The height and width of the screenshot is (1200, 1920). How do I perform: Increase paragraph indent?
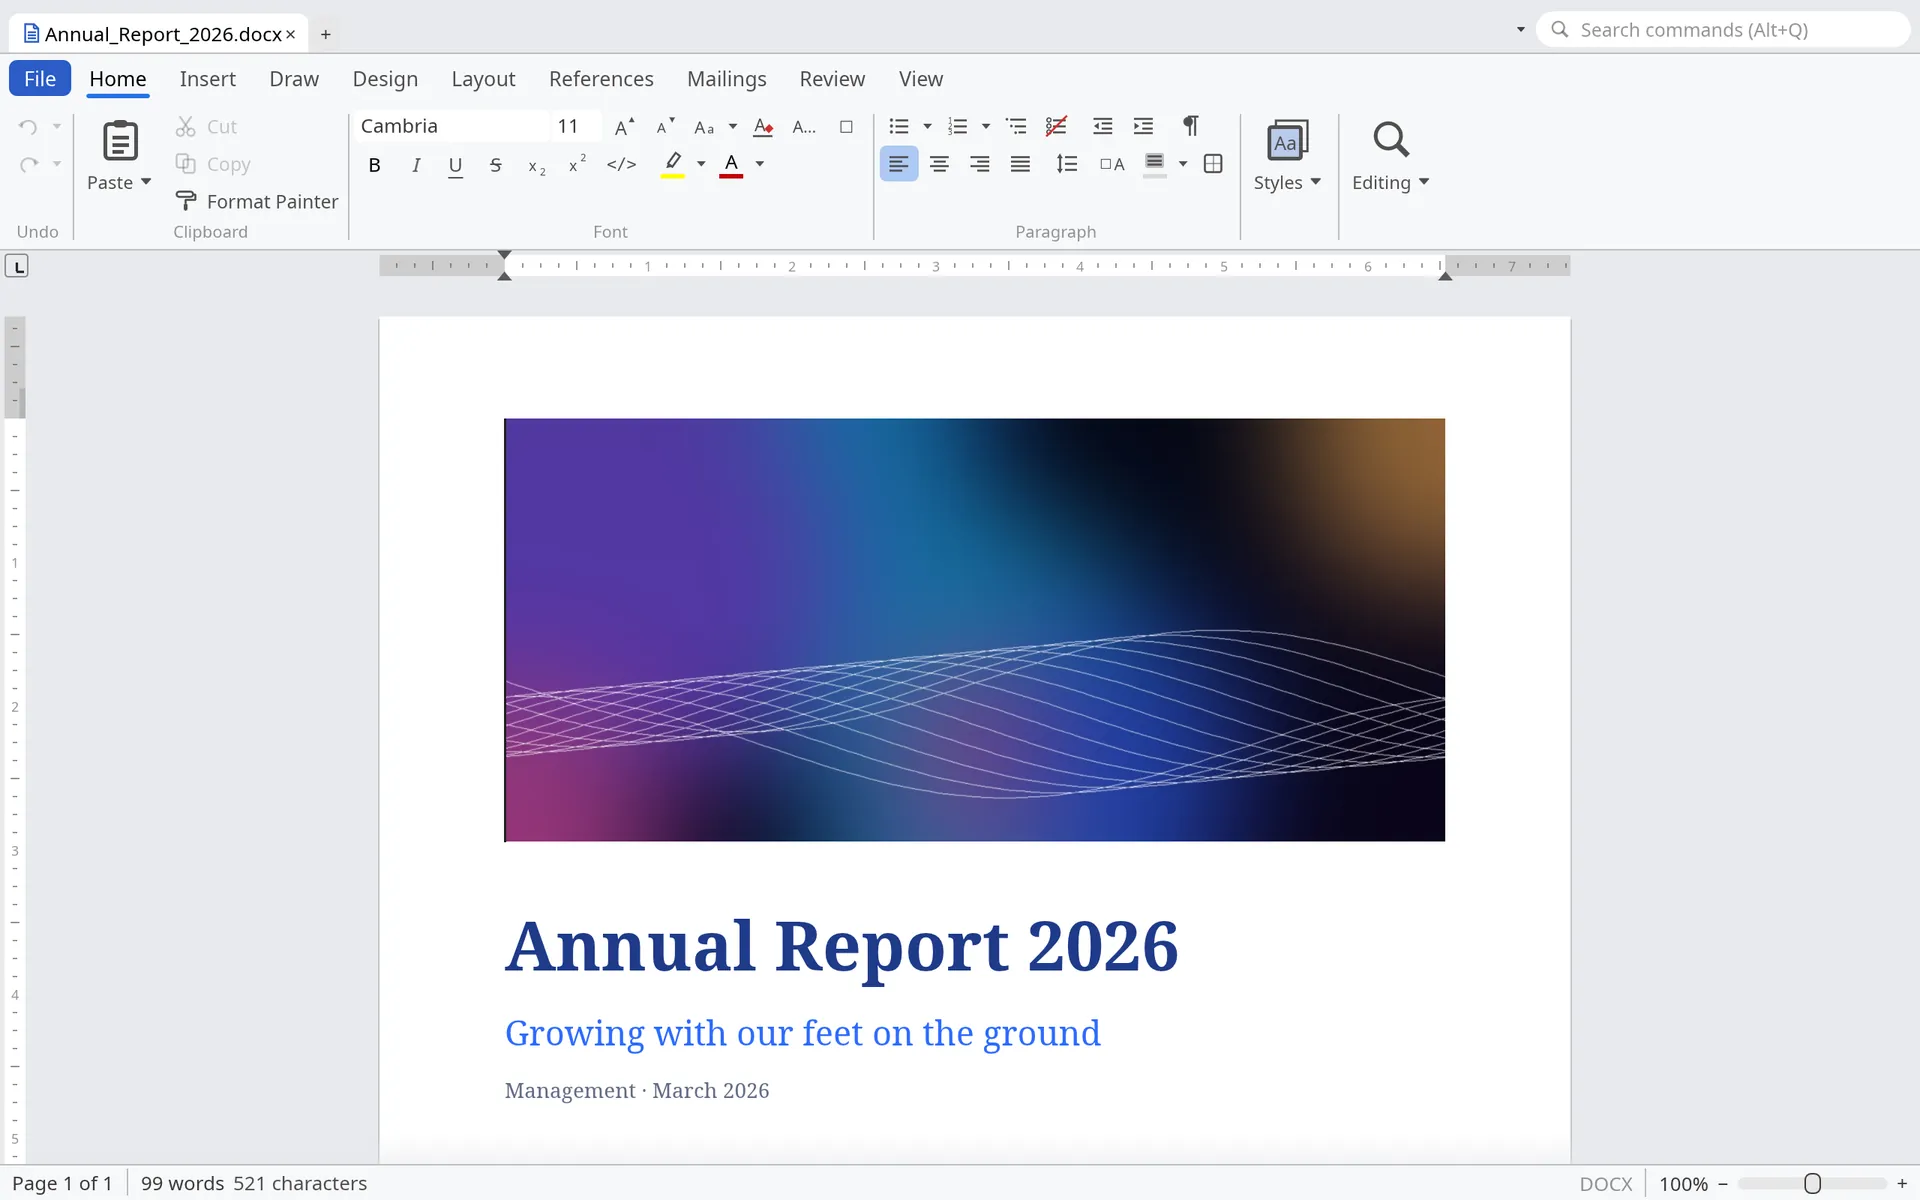(x=1143, y=127)
